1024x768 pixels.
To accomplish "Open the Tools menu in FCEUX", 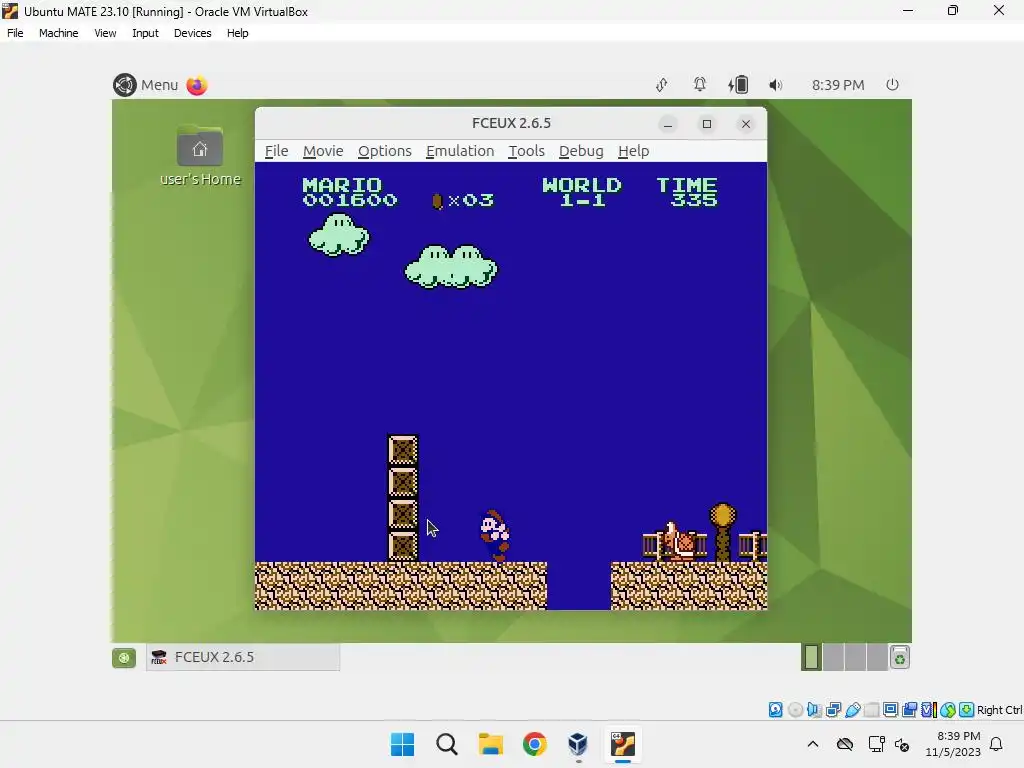I will pos(526,151).
